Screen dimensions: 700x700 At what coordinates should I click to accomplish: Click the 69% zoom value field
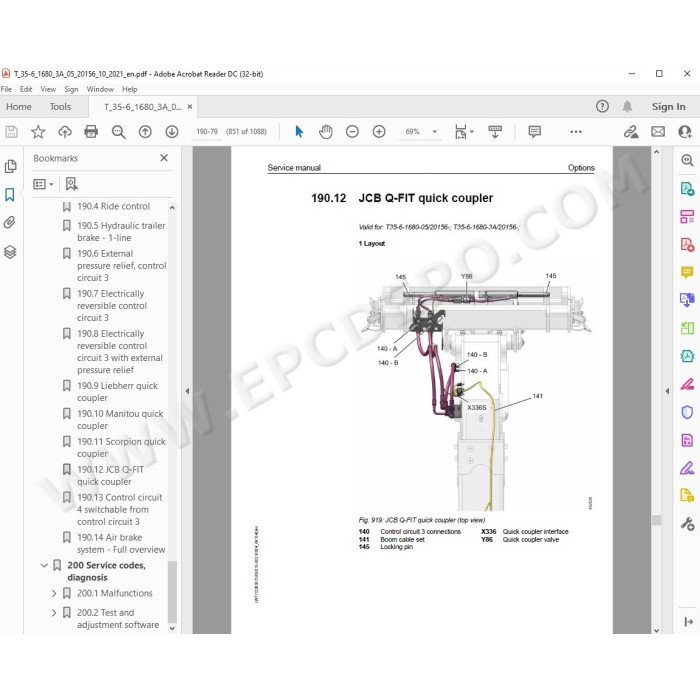(x=412, y=132)
